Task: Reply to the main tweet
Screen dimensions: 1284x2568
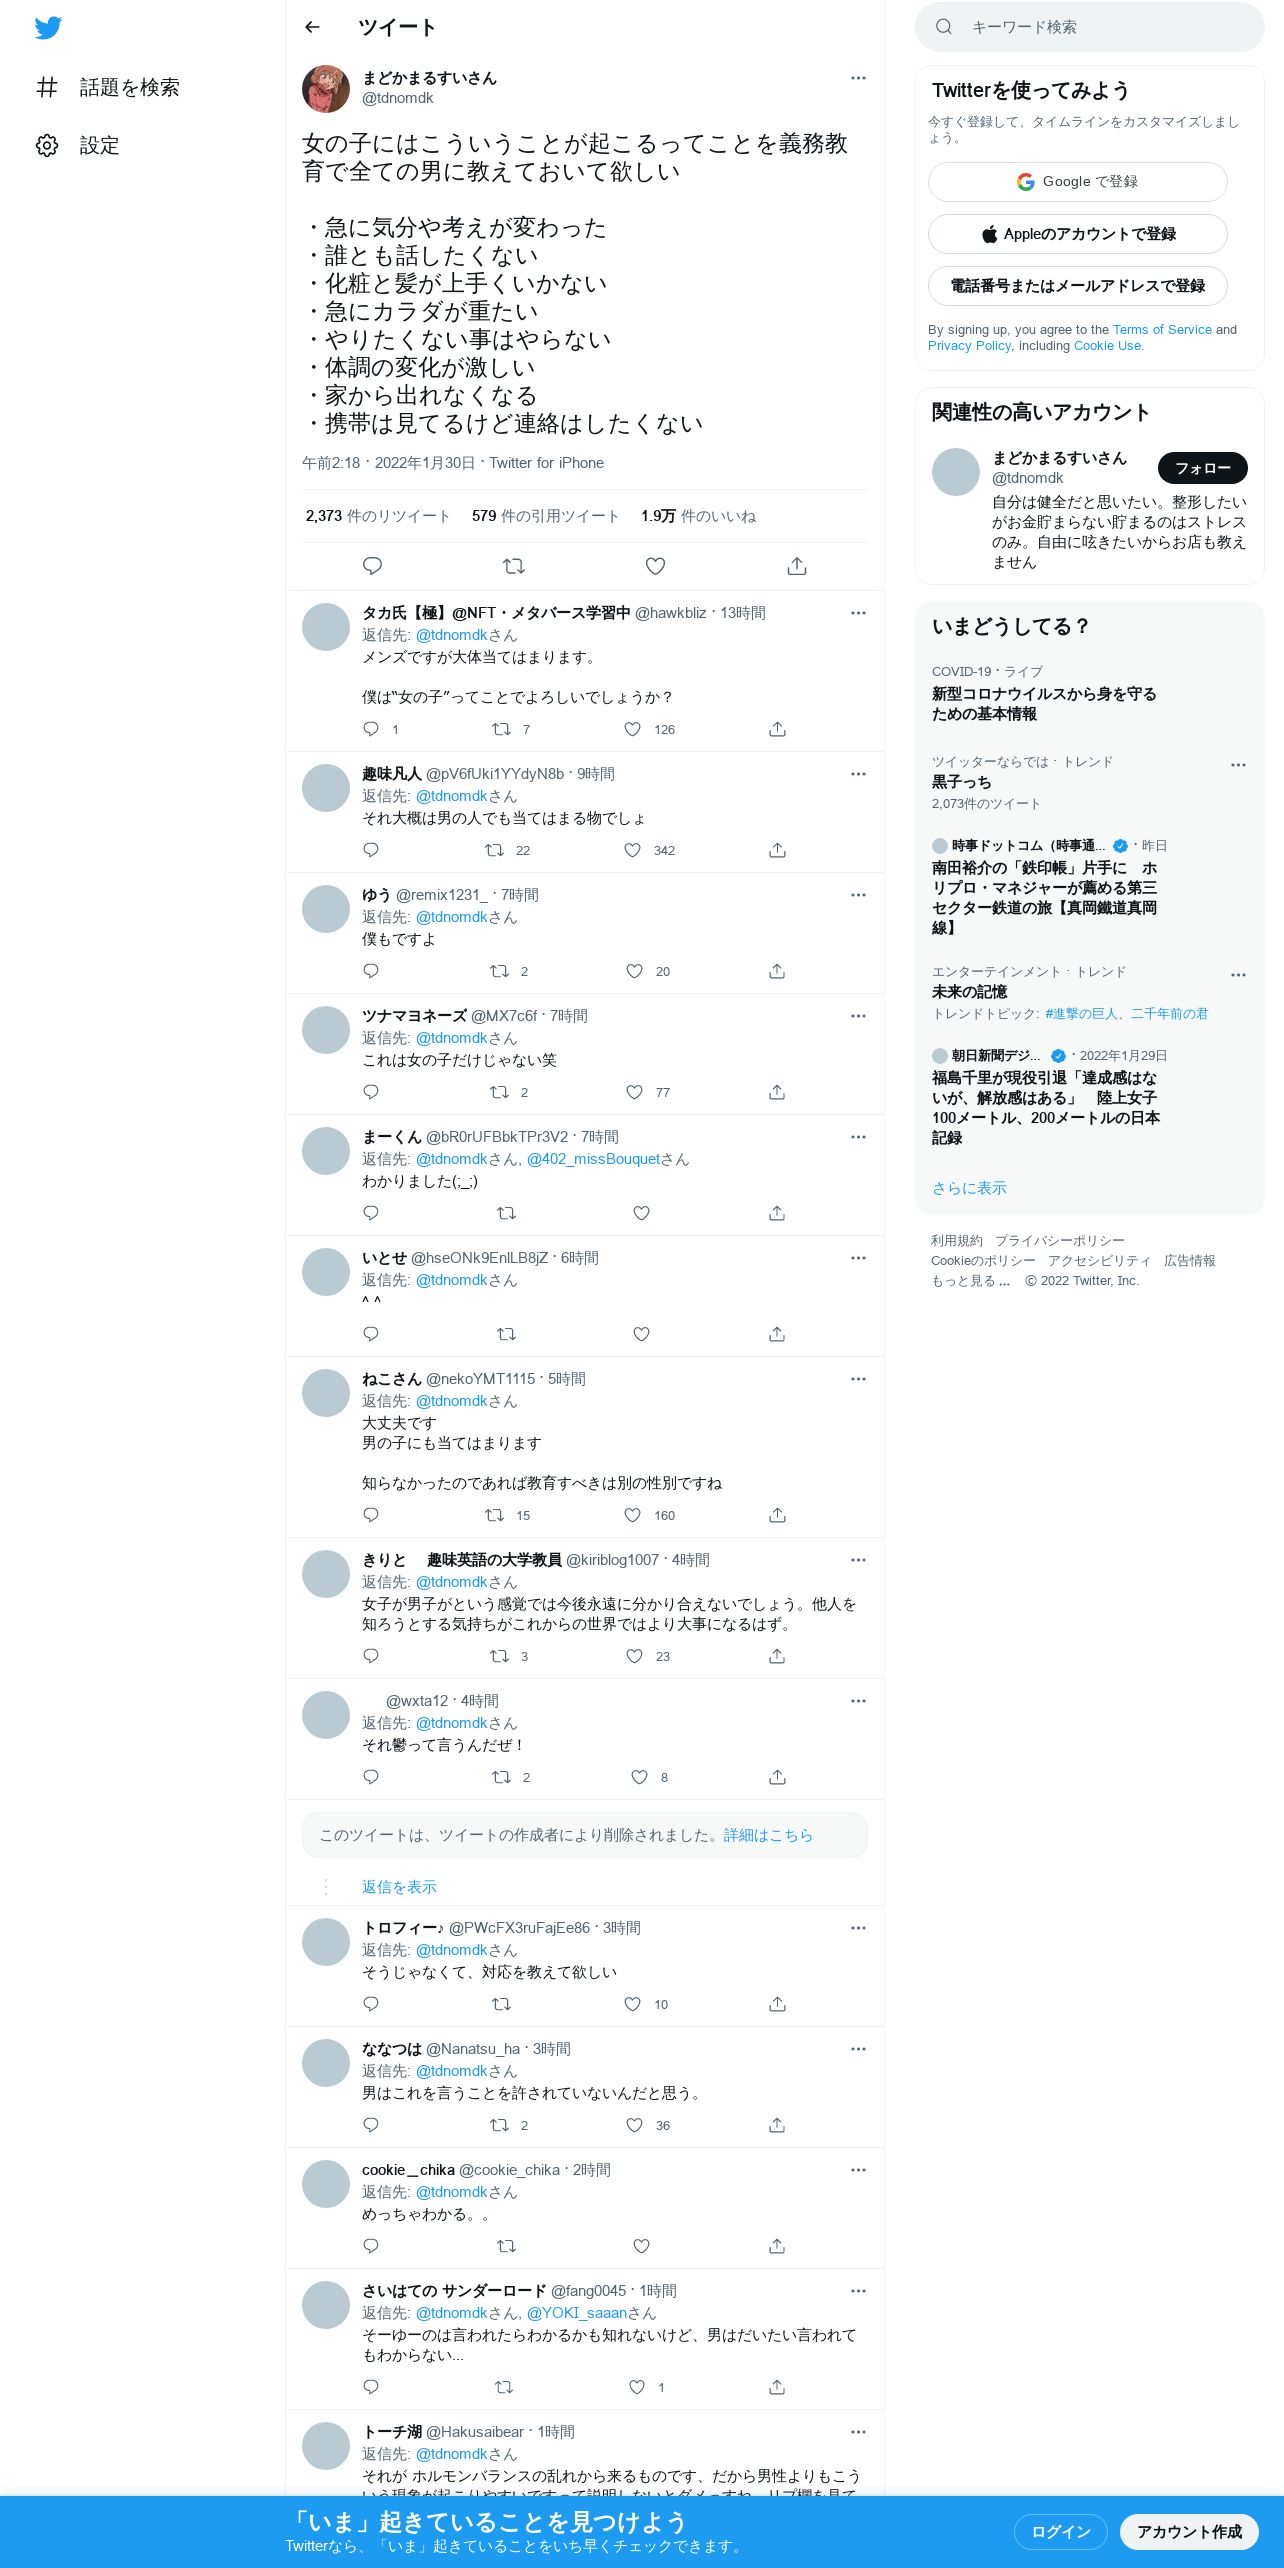Action: pos(372,566)
